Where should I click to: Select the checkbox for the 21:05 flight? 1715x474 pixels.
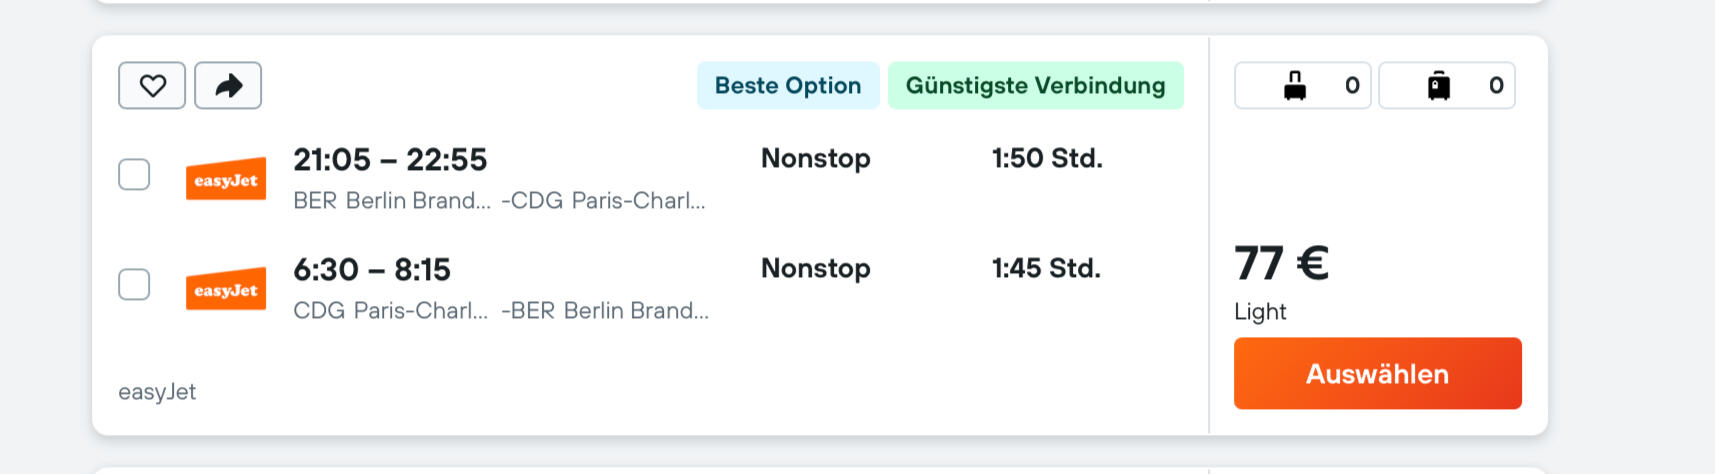tap(134, 175)
